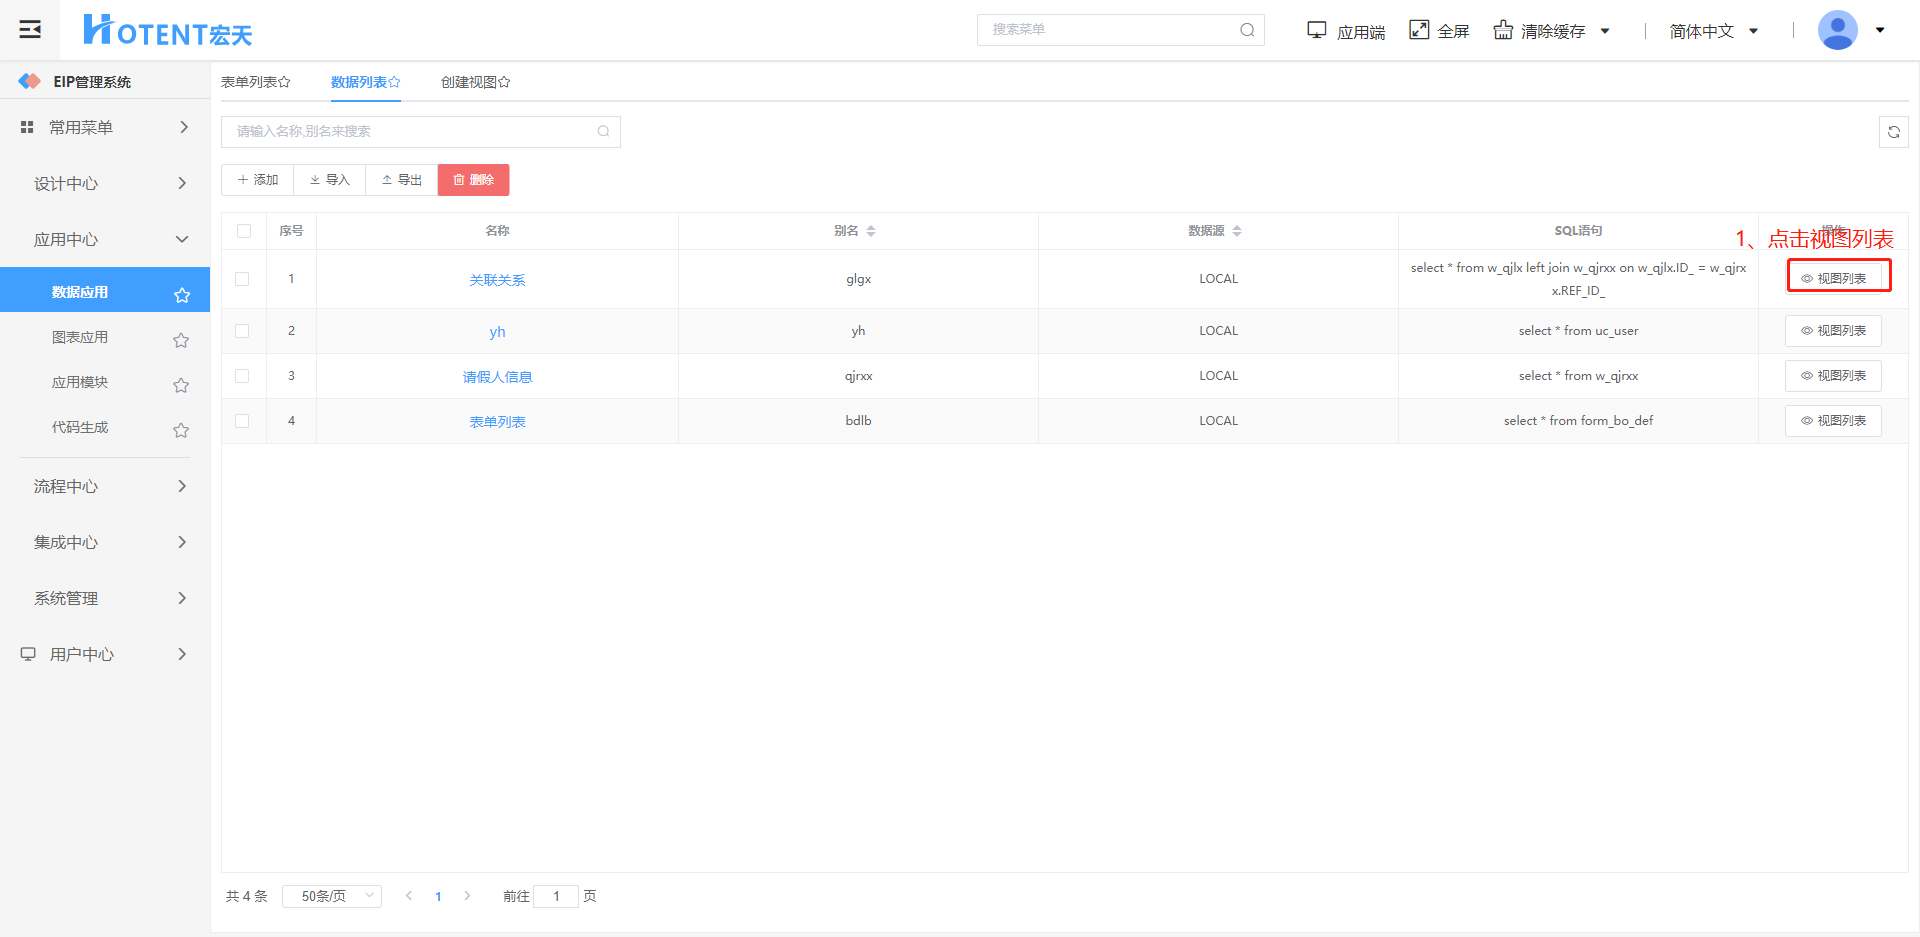Open the user avatar
The height and width of the screenshot is (937, 1920).
click(1838, 30)
